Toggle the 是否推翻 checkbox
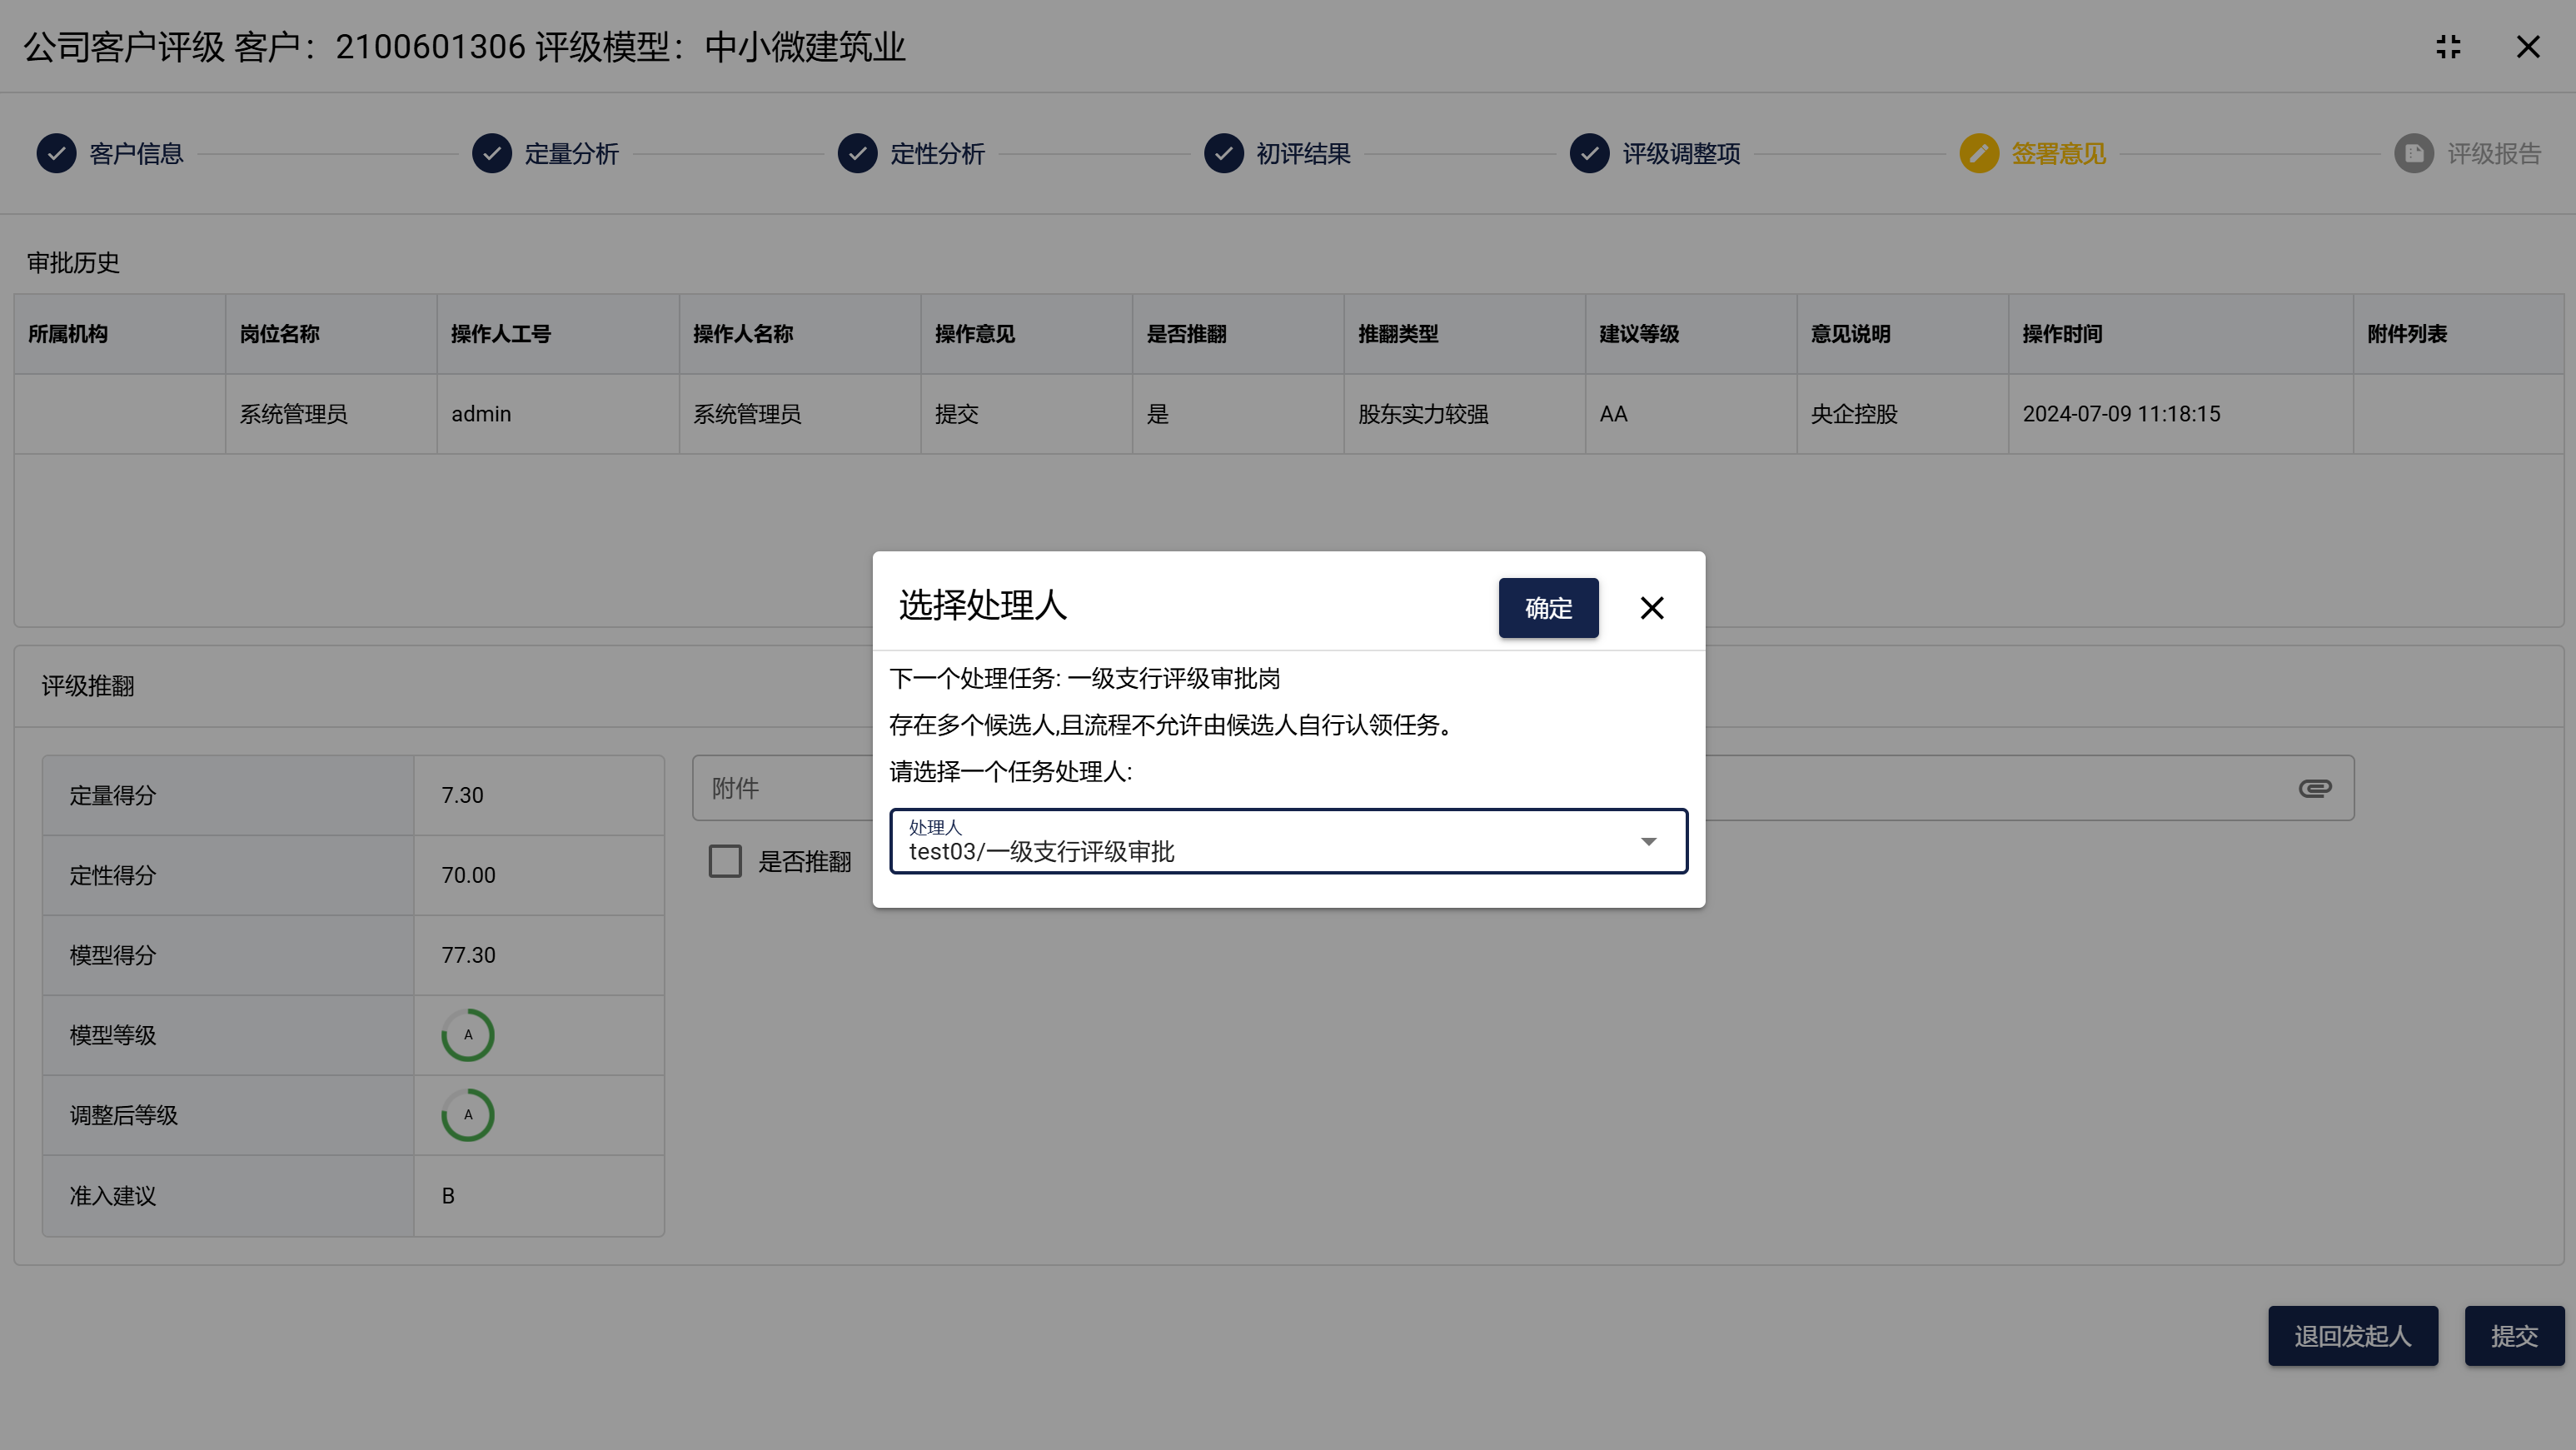 pyautogui.click(x=725, y=861)
